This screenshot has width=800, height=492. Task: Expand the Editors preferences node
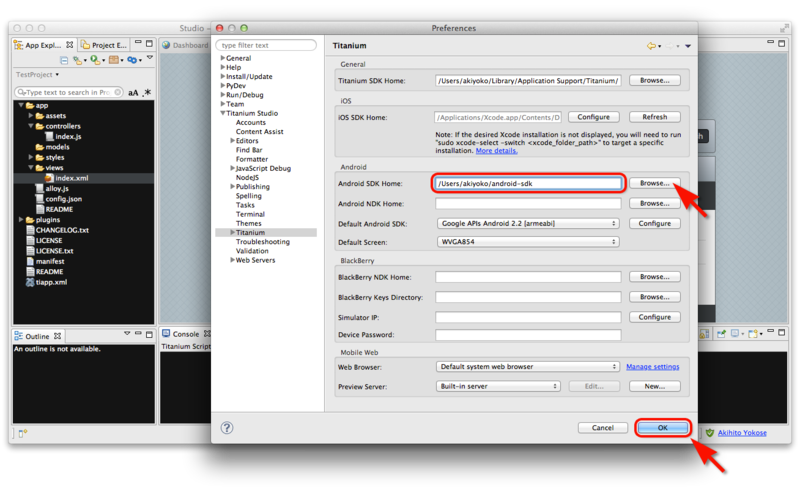pos(232,141)
